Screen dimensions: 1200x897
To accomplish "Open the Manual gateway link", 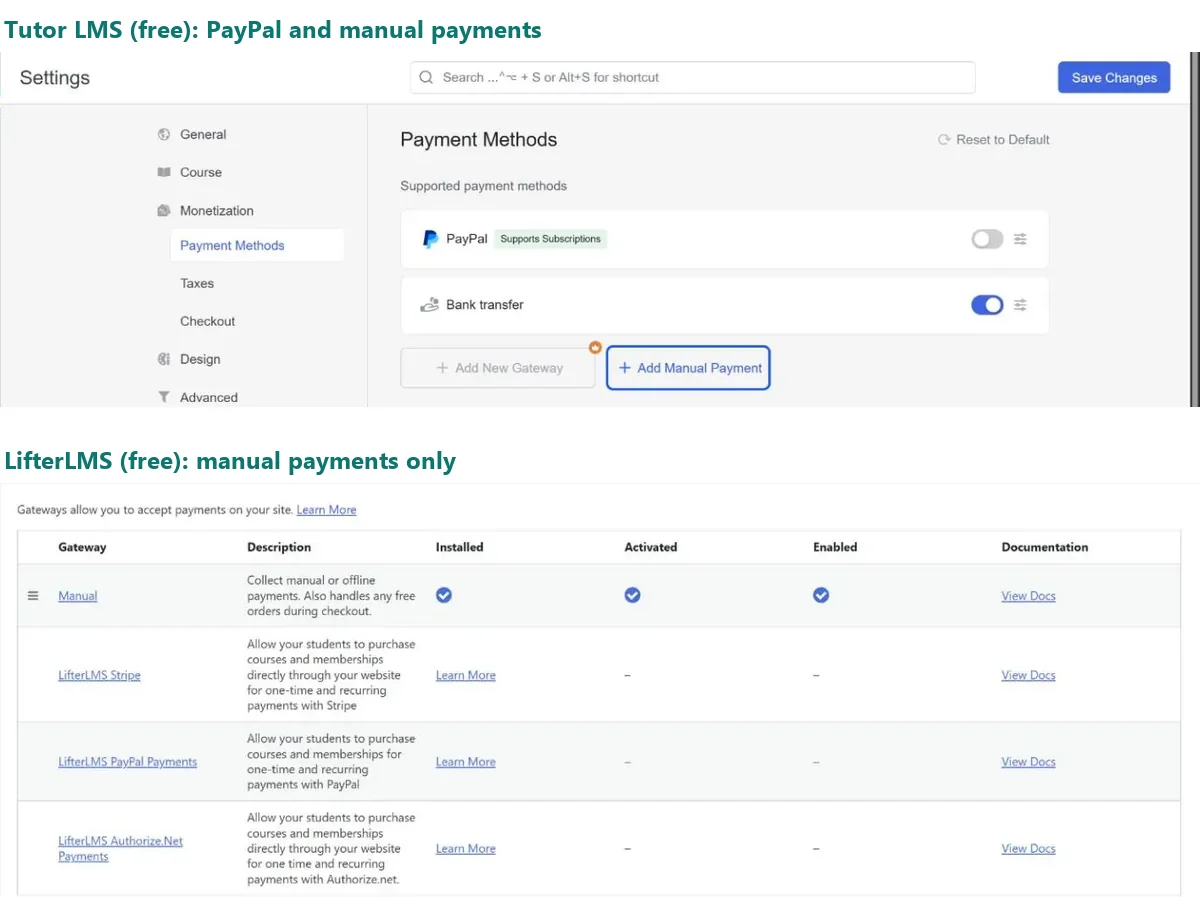I will pos(78,596).
